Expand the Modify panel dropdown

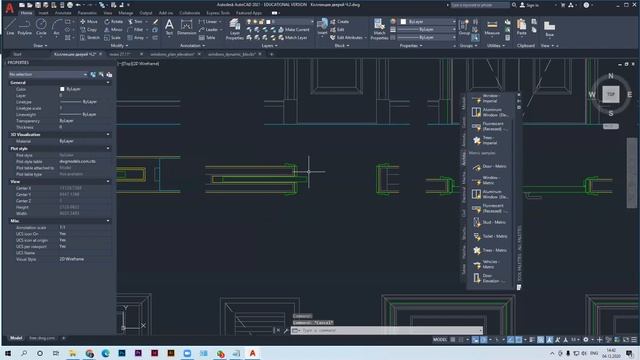[x=119, y=46]
